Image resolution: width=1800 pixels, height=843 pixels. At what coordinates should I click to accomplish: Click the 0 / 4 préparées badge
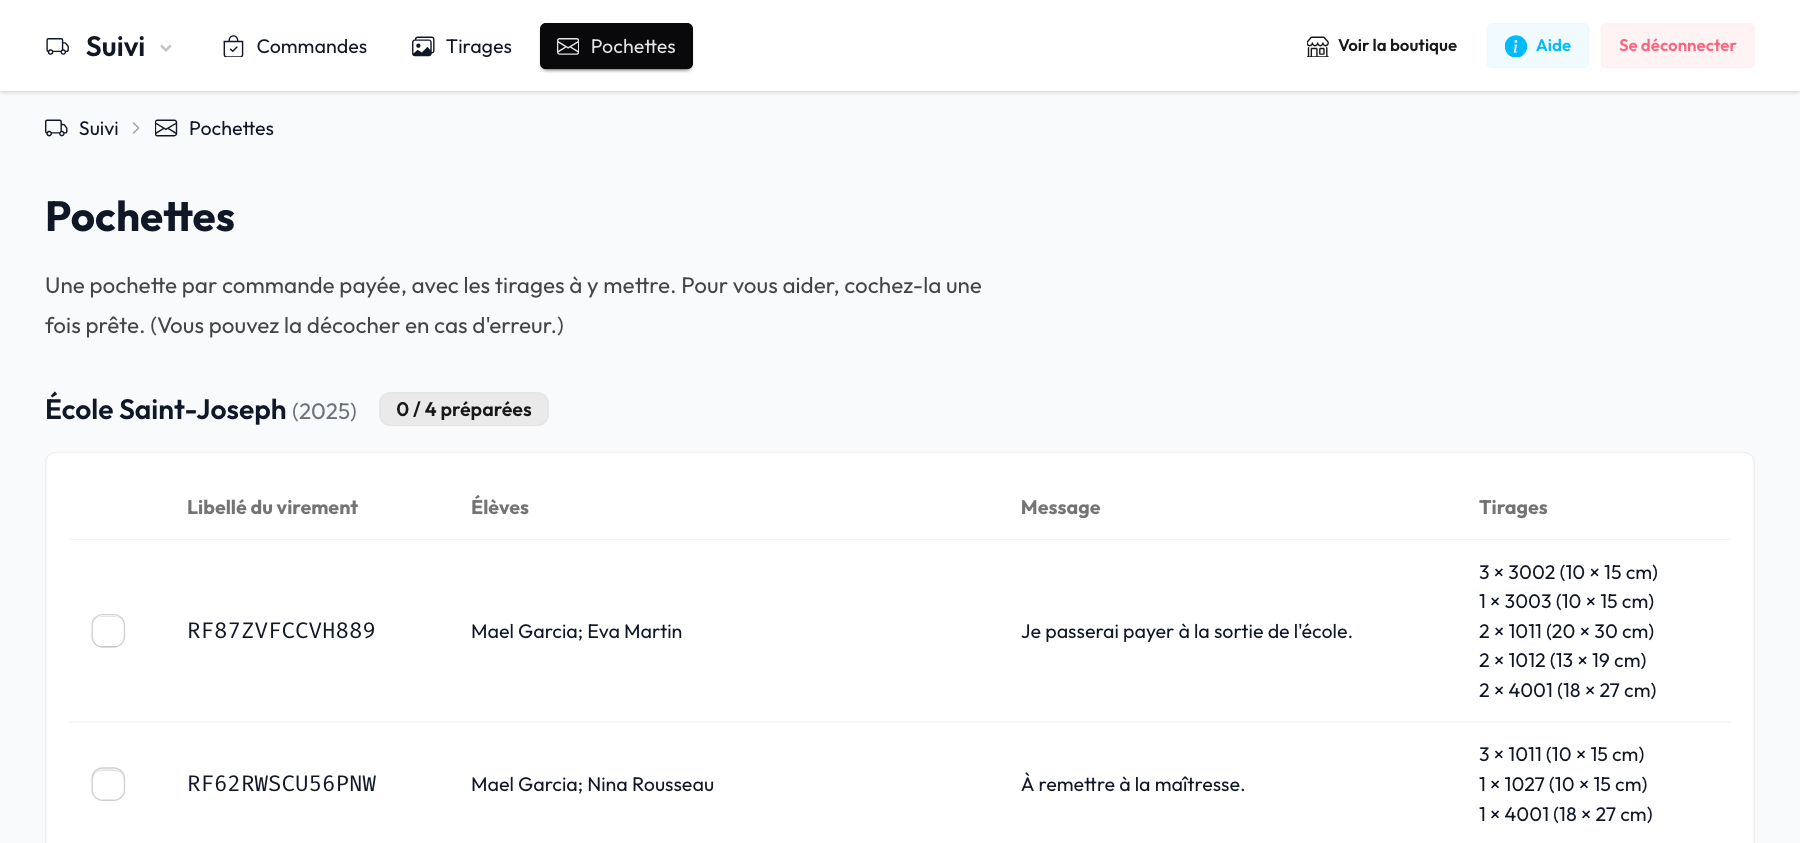click(464, 409)
